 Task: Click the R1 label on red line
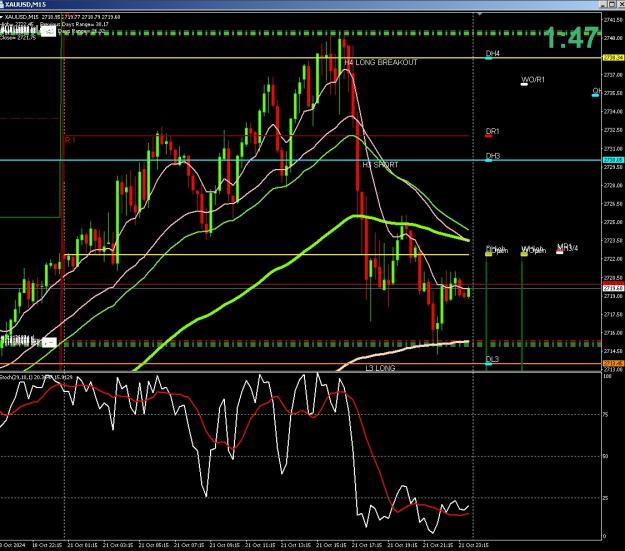pos(70,140)
